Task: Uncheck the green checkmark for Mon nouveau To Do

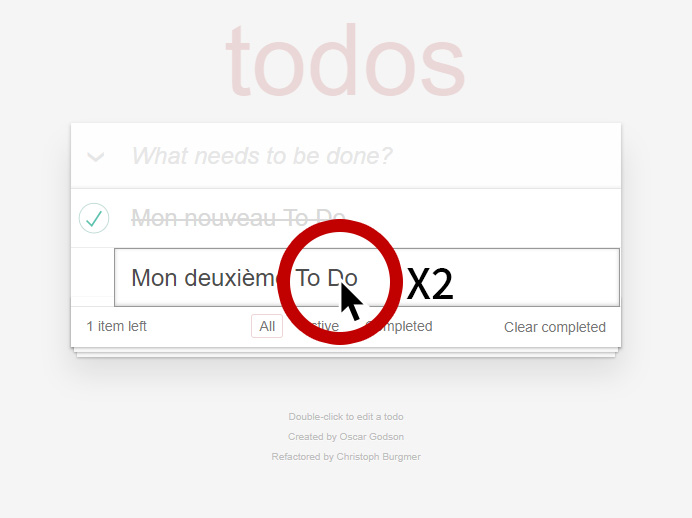Action: (x=94, y=218)
